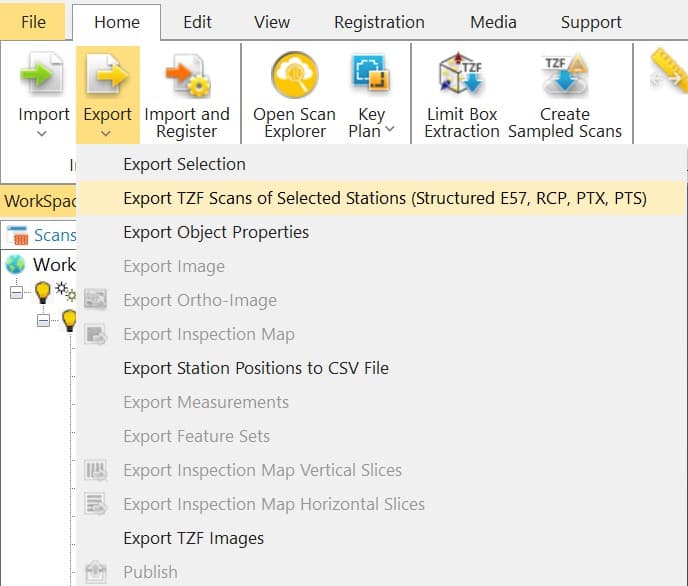Click the Import and Register icon
The height and width of the screenshot is (586, 688).
pyautogui.click(x=186, y=76)
